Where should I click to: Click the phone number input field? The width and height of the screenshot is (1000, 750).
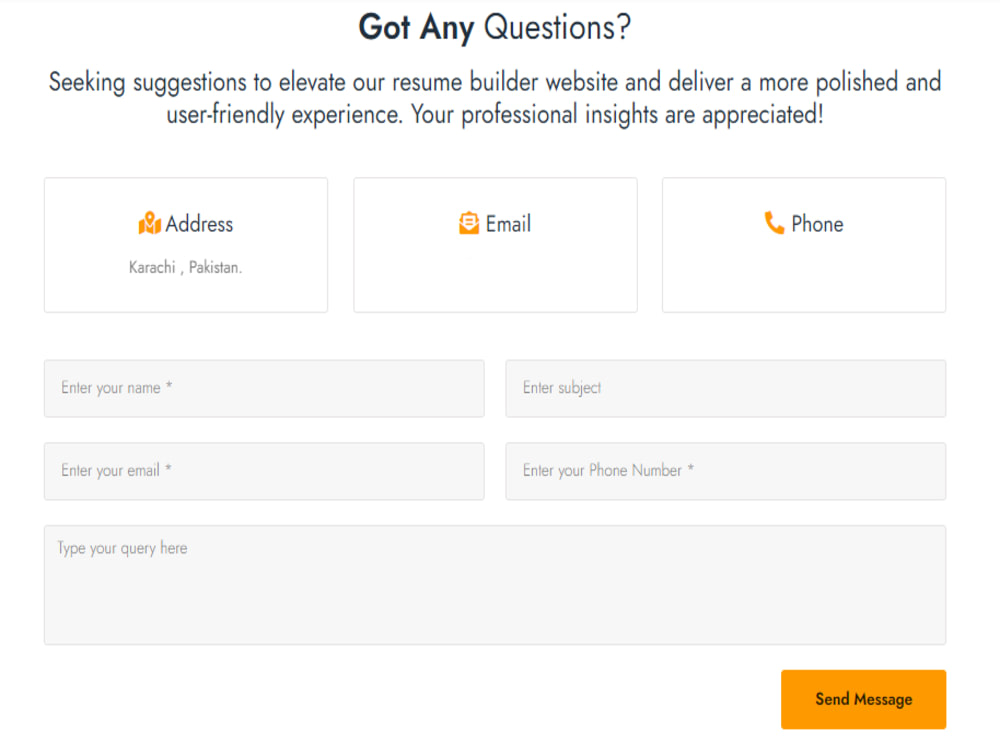[725, 470]
